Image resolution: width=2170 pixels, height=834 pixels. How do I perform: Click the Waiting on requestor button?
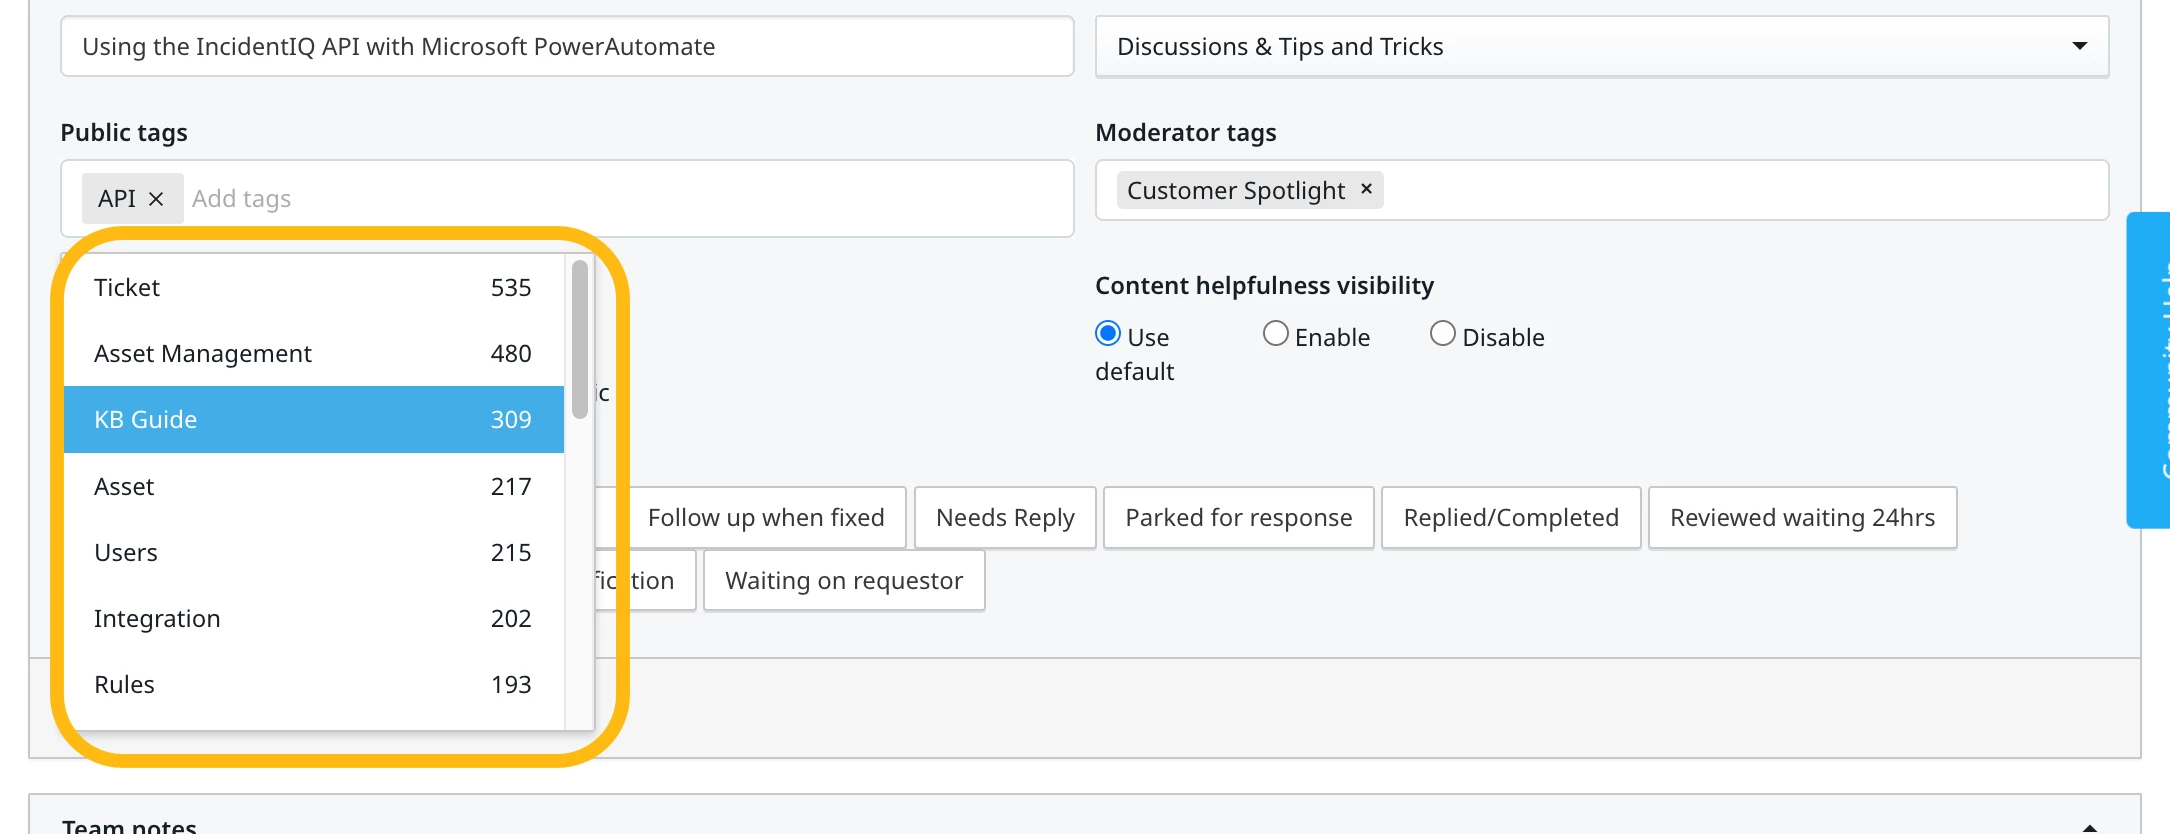click(x=844, y=581)
